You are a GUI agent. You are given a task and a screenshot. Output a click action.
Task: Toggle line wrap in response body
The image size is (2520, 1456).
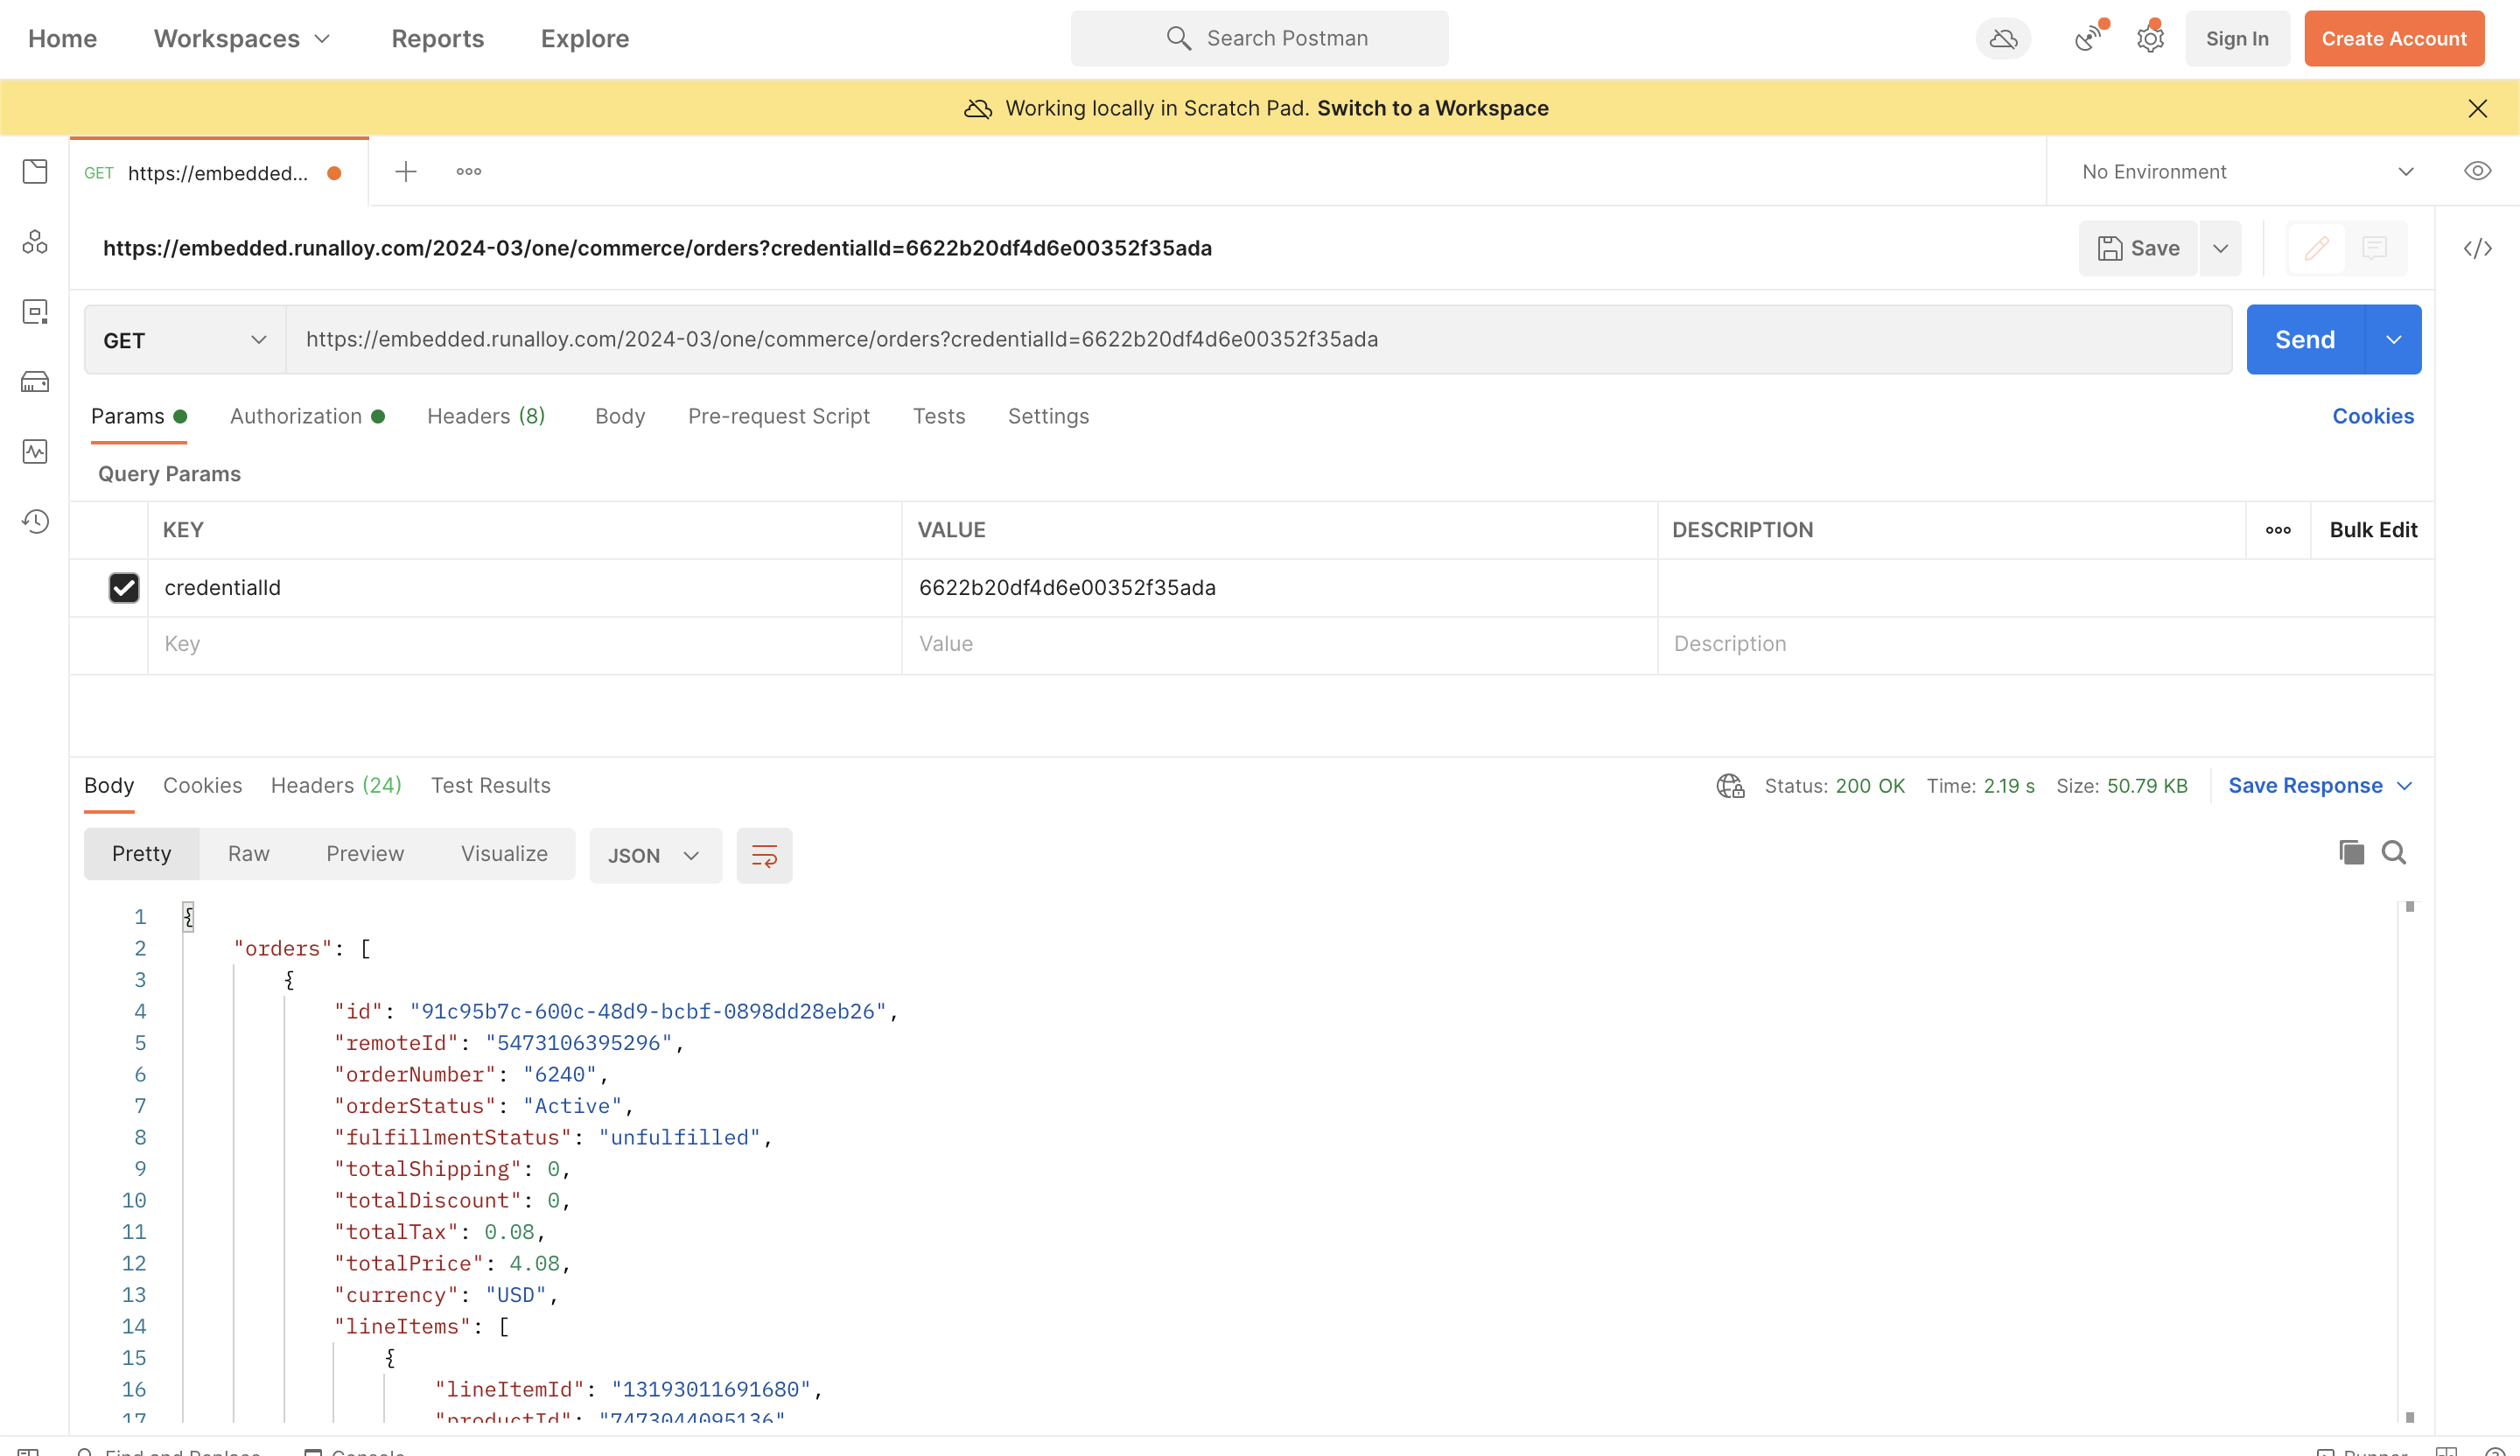pos(764,855)
